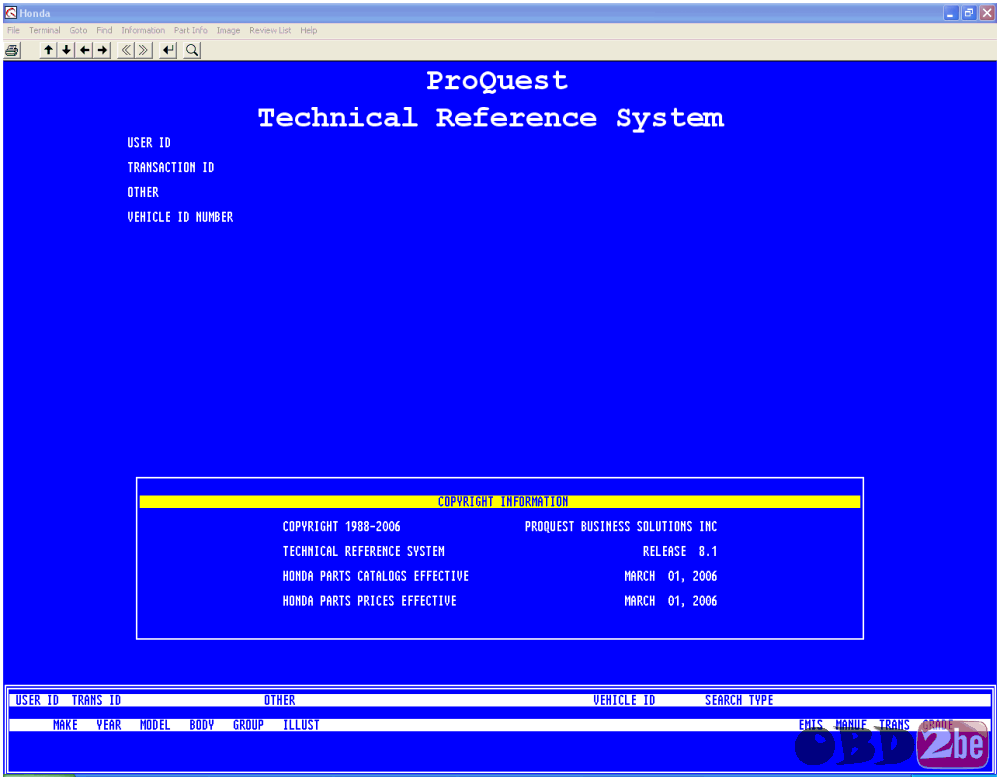1000x777 pixels.
Task: Click the MANUF column header
Action: pos(851,725)
